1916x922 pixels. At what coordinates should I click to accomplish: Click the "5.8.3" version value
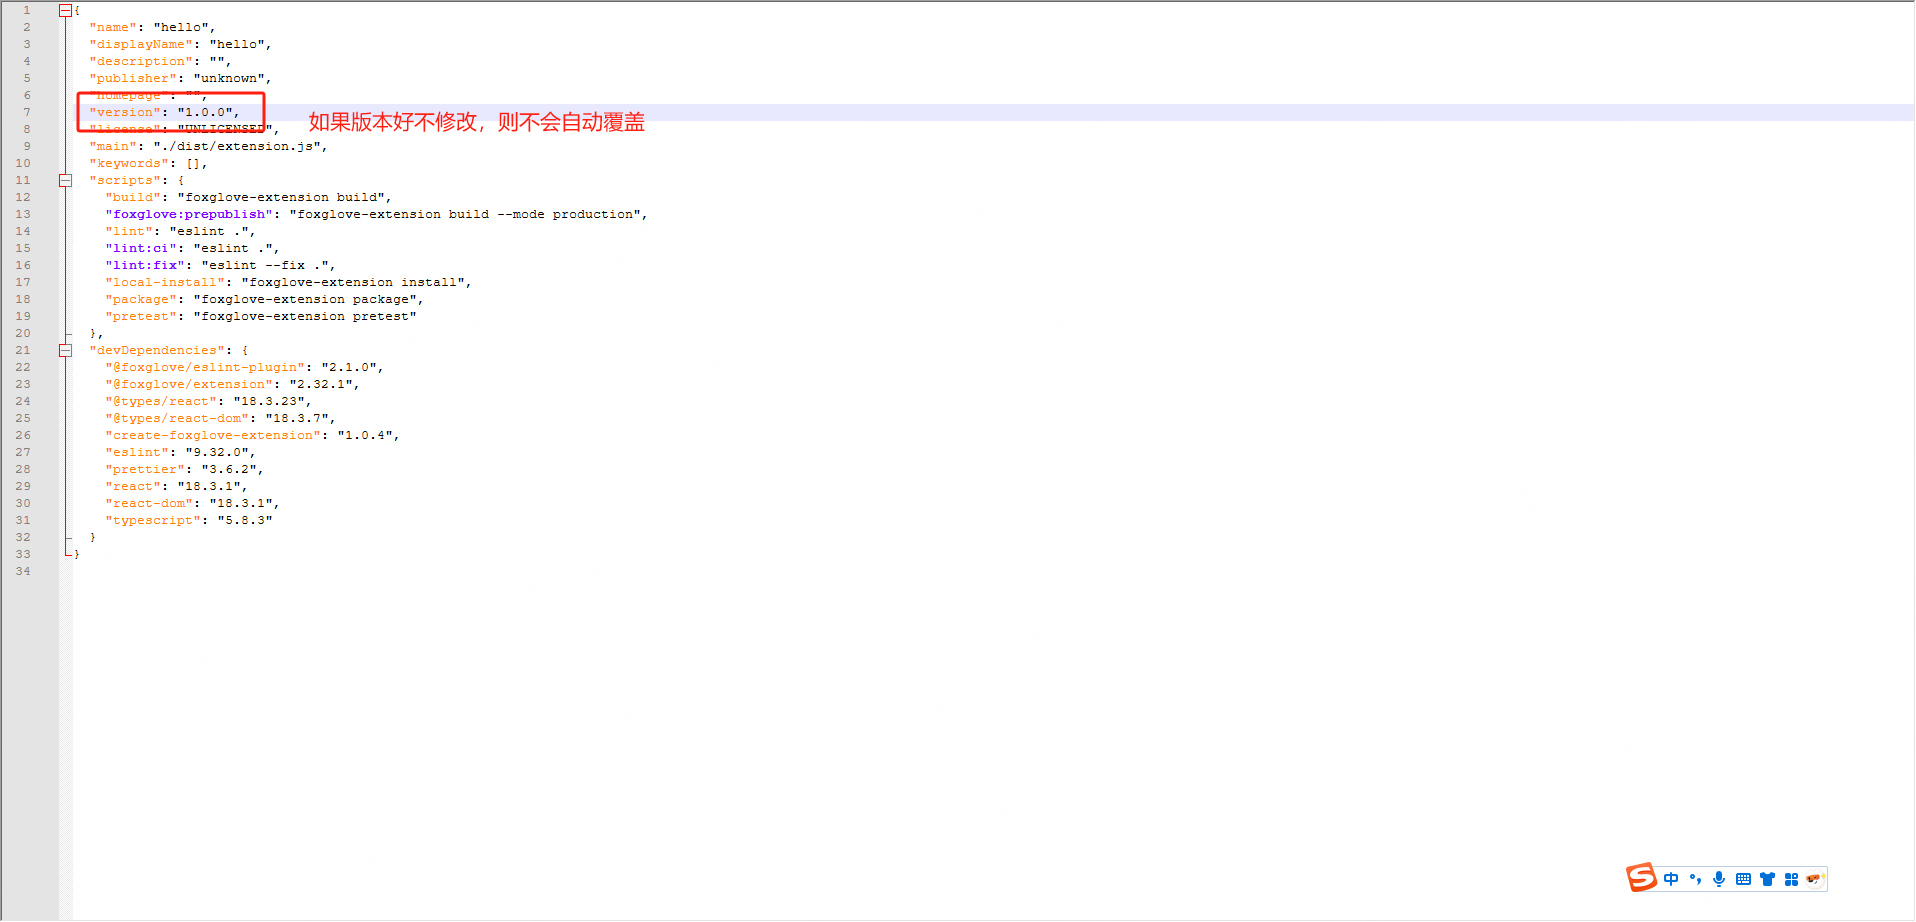point(245,520)
